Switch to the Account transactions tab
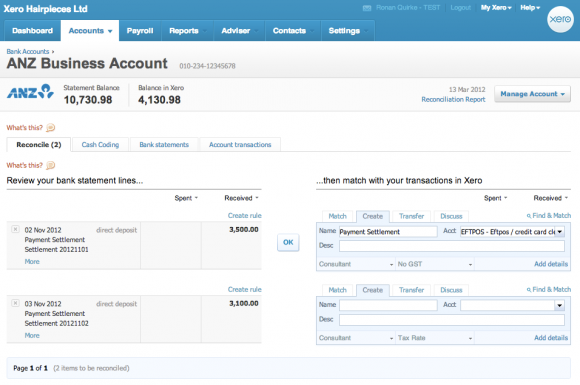This screenshot has width=580, height=385. (240, 145)
